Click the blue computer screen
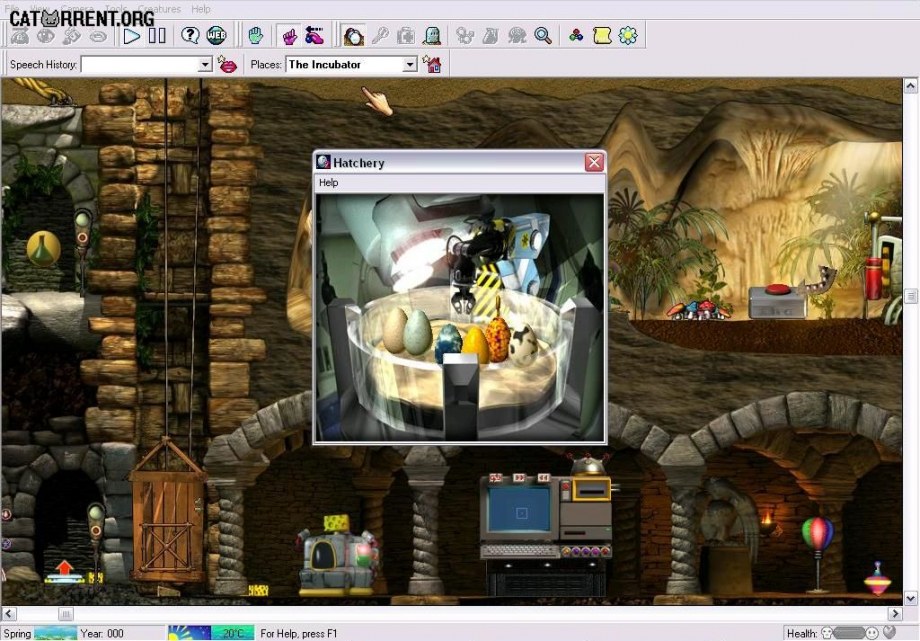The height and width of the screenshot is (641, 920). point(520,510)
